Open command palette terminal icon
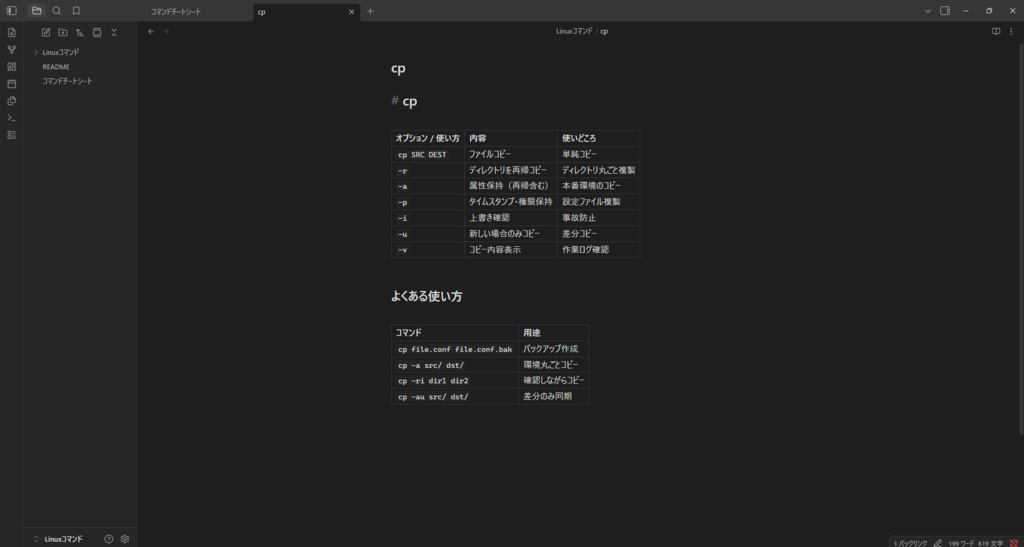The width and height of the screenshot is (1024, 547). [12, 118]
